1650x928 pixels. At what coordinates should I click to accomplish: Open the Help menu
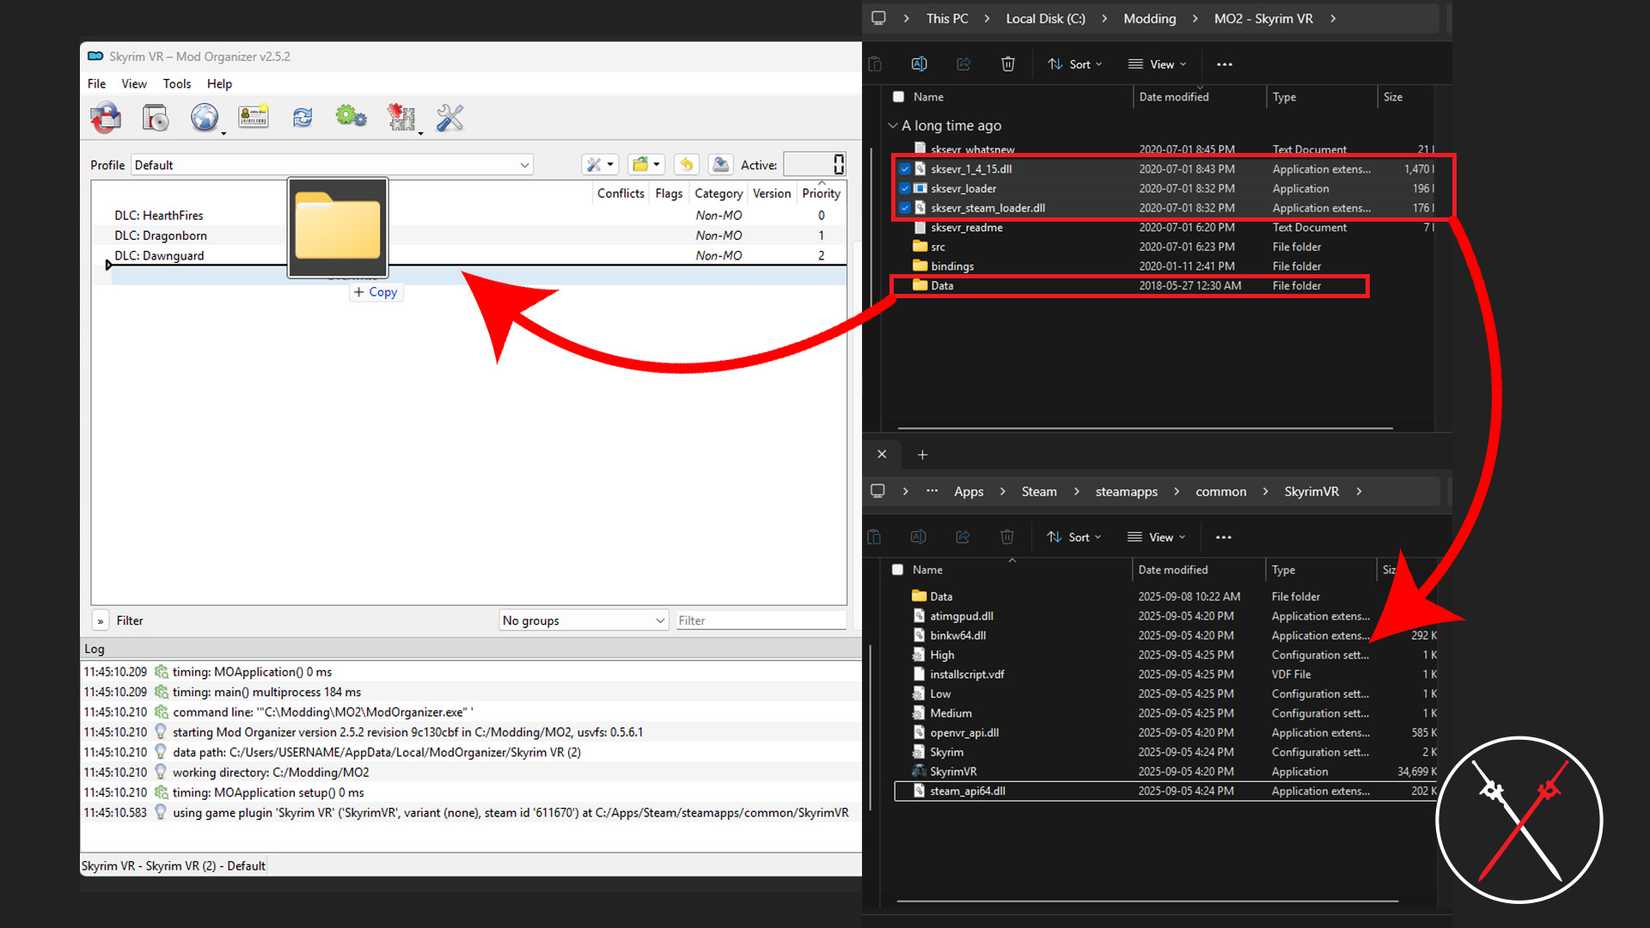click(x=219, y=84)
